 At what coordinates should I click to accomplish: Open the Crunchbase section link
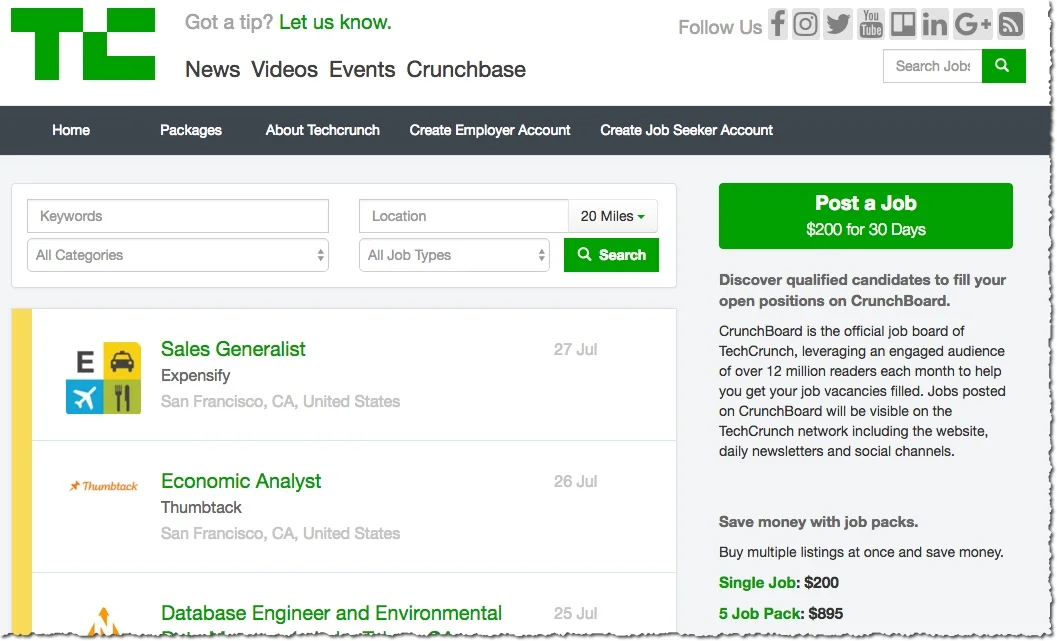tap(466, 69)
